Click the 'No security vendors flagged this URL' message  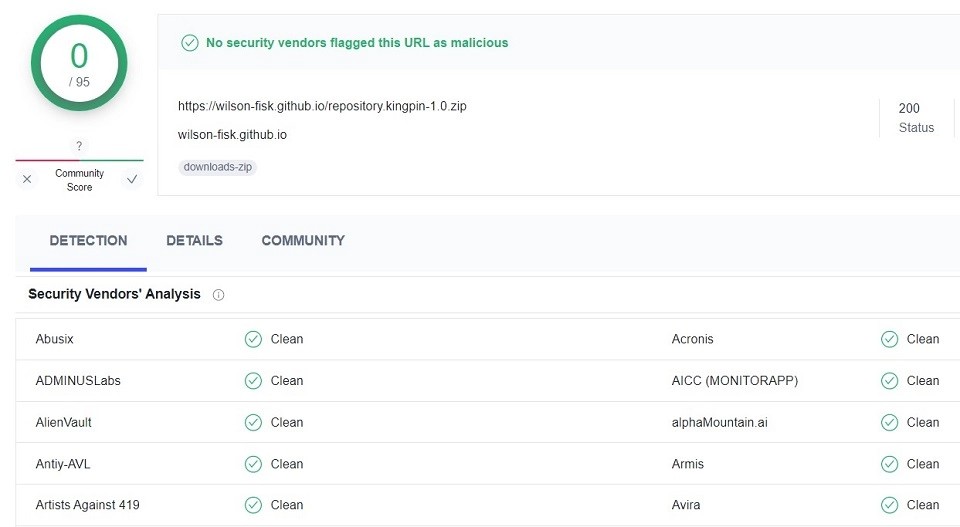coord(357,43)
